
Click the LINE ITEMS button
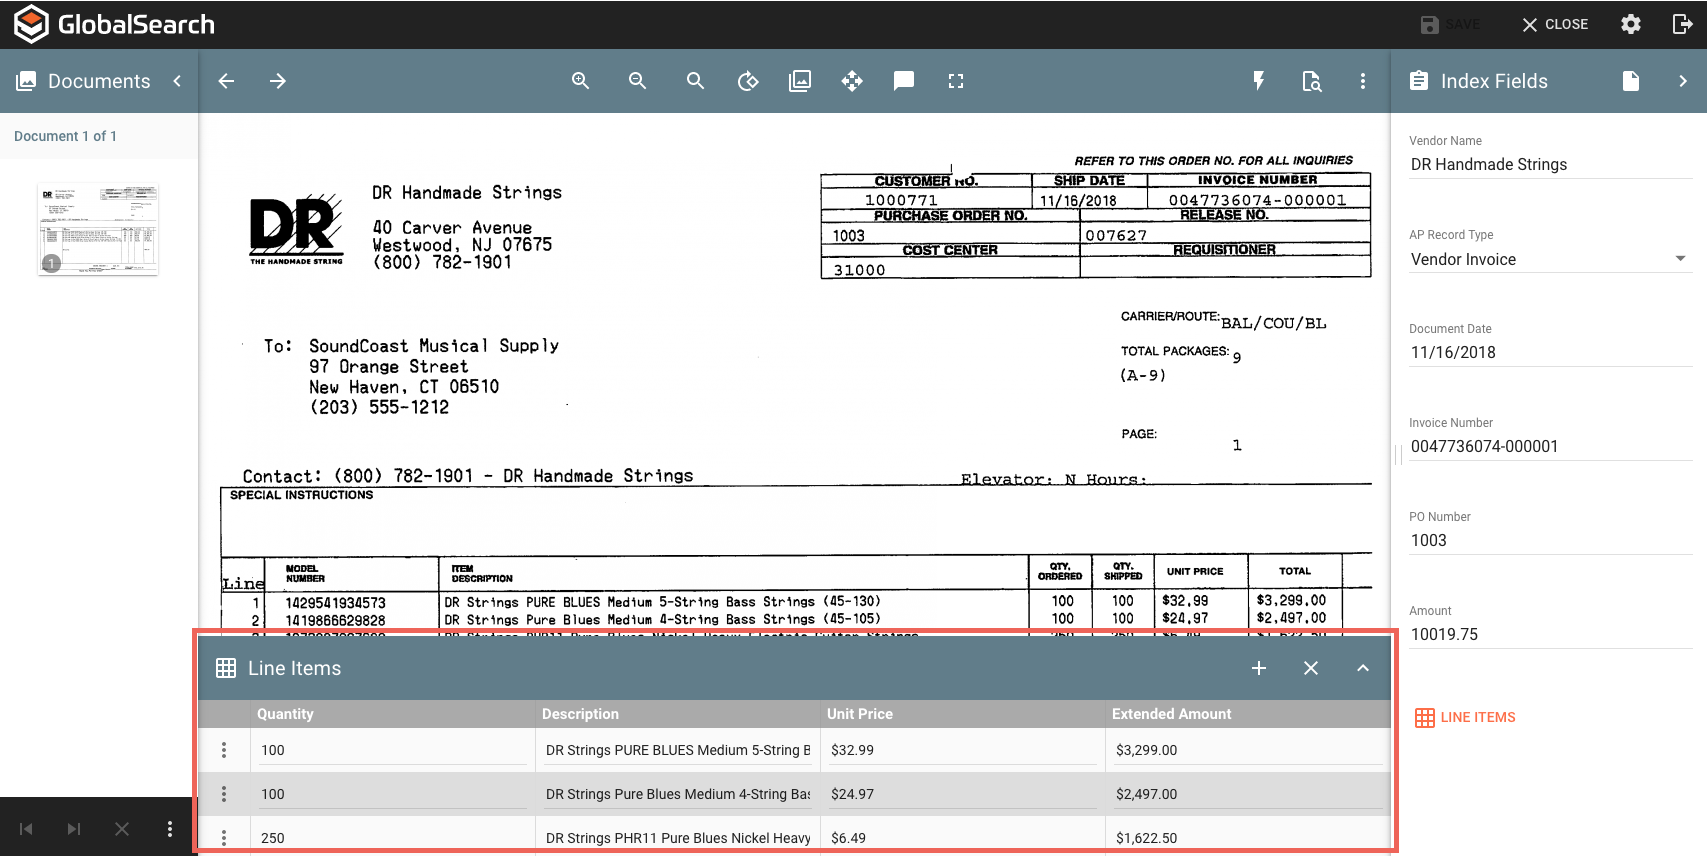tap(1466, 717)
